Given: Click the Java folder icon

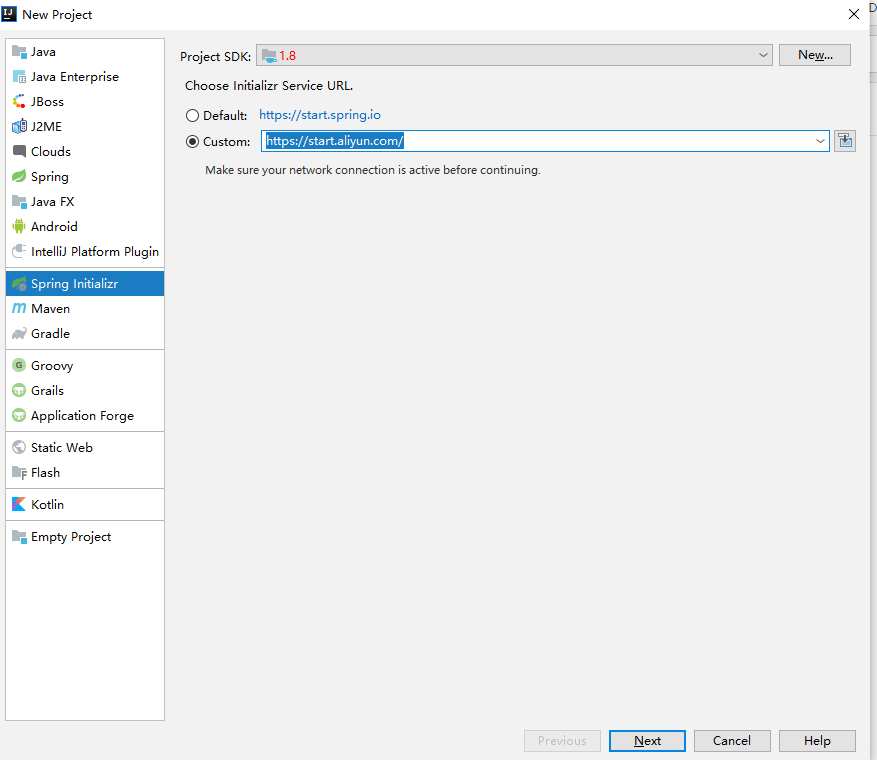Looking at the screenshot, I should pyautogui.click(x=19, y=52).
